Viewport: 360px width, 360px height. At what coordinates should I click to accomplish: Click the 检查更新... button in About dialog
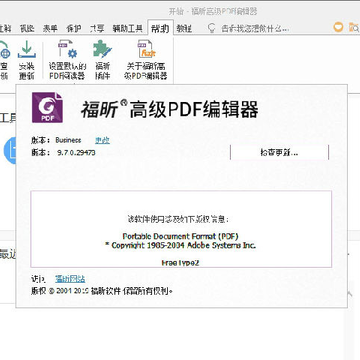[x=279, y=153]
